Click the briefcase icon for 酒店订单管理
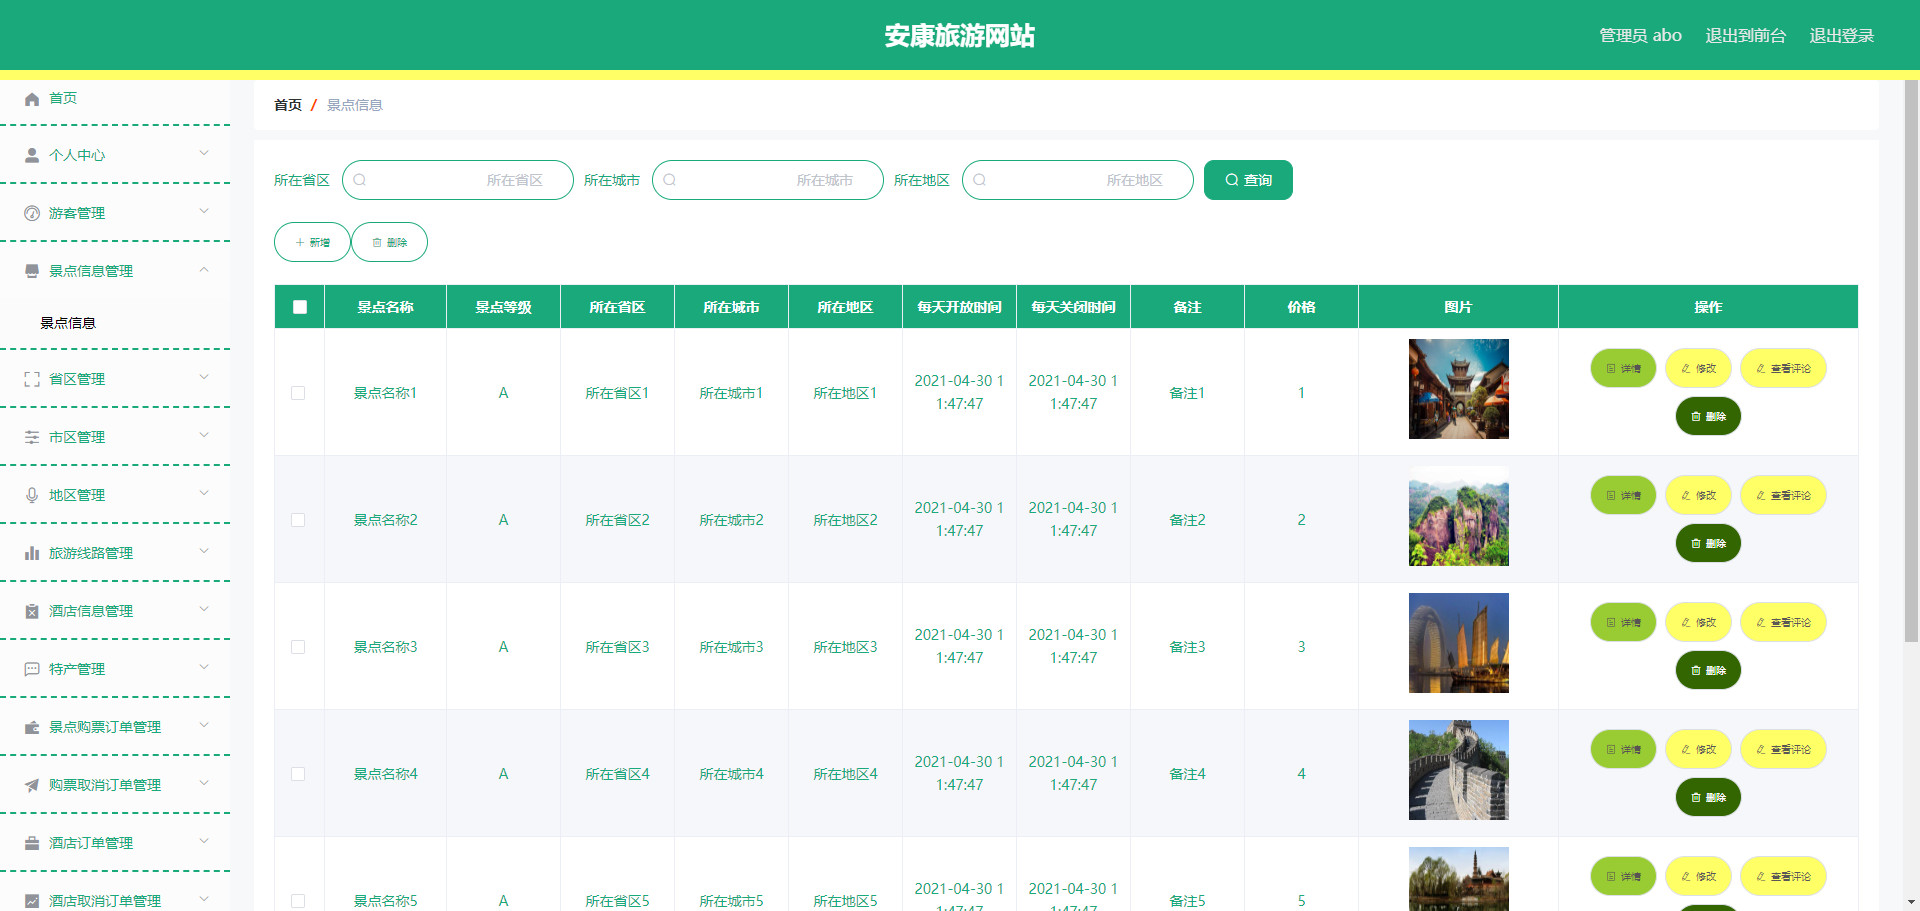1920x911 pixels. (32, 843)
